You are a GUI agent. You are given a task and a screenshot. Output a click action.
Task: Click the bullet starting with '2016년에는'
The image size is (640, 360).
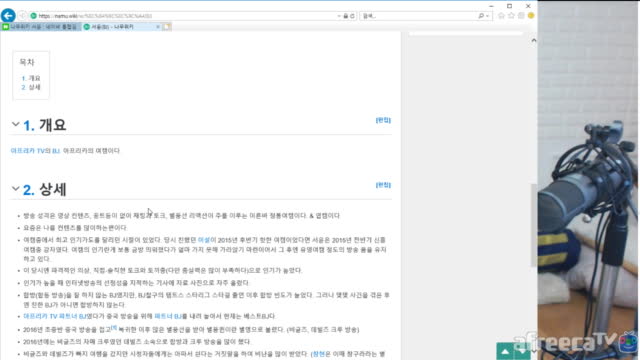(137, 342)
